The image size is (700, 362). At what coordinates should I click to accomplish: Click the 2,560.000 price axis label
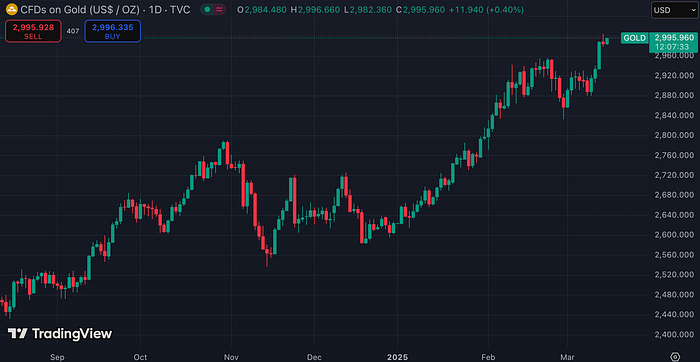tap(673, 254)
